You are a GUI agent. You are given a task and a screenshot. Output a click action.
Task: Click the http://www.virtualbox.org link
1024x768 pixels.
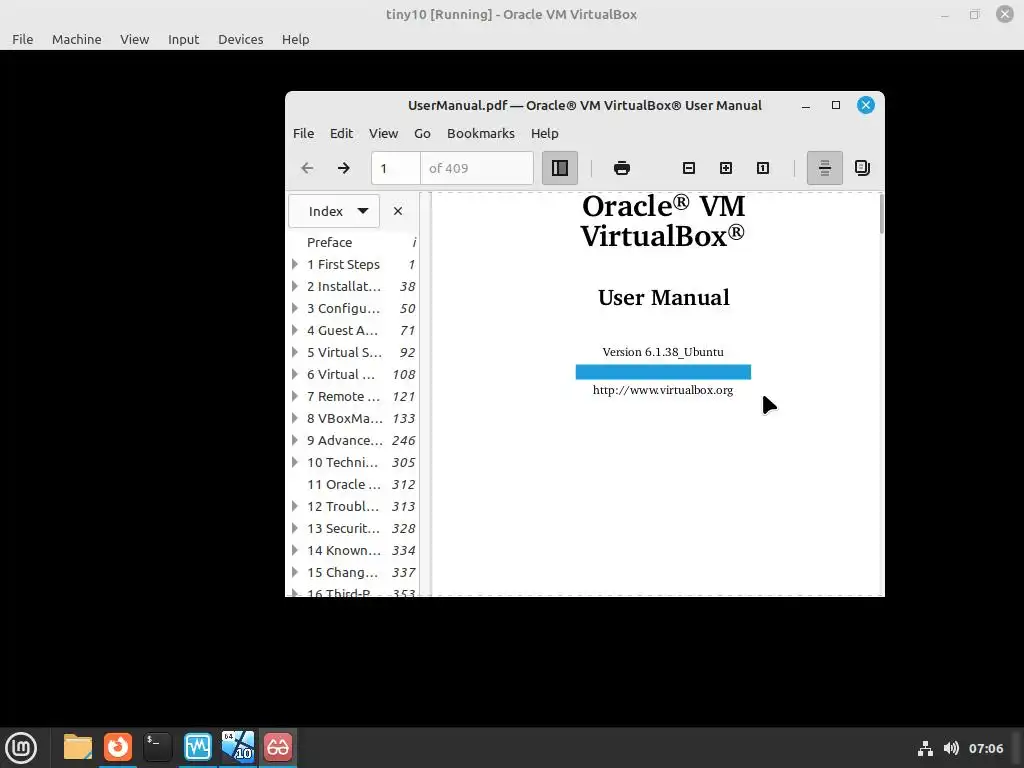(663, 390)
